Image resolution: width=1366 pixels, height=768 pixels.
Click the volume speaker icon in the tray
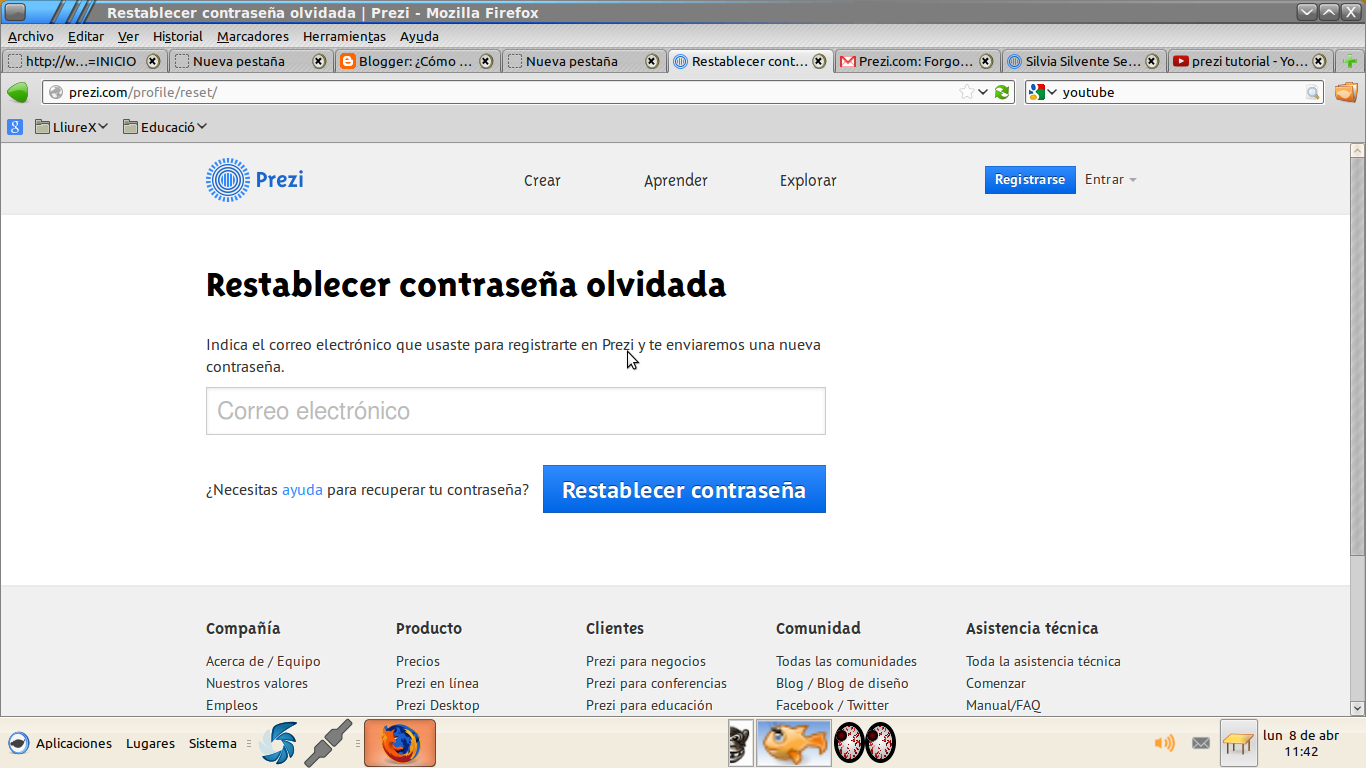1165,743
